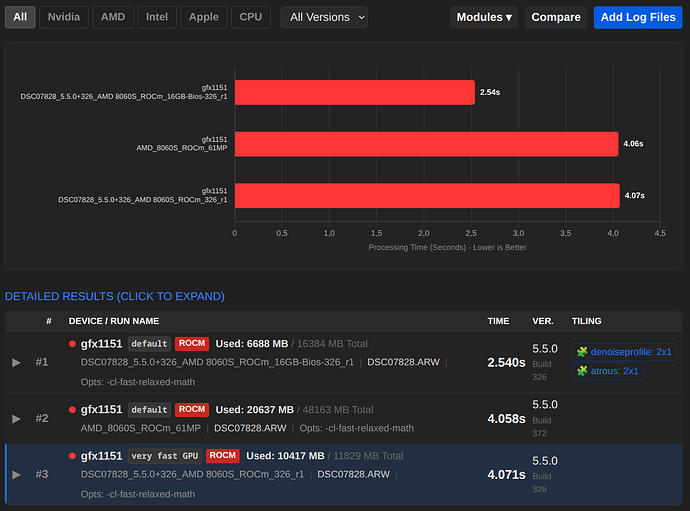Click the Compare button

tap(556, 17)
